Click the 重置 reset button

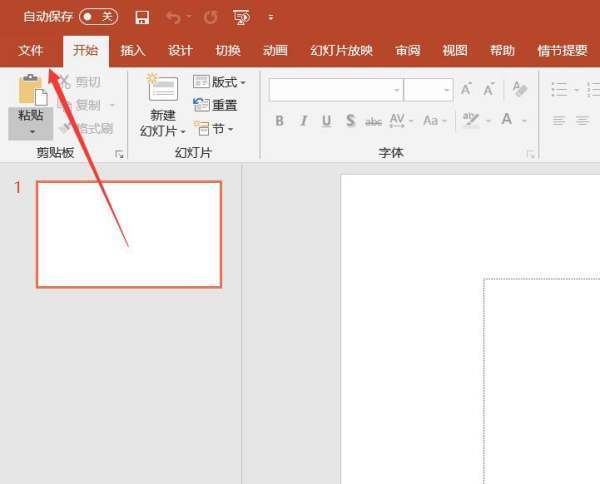click(216, 105)
